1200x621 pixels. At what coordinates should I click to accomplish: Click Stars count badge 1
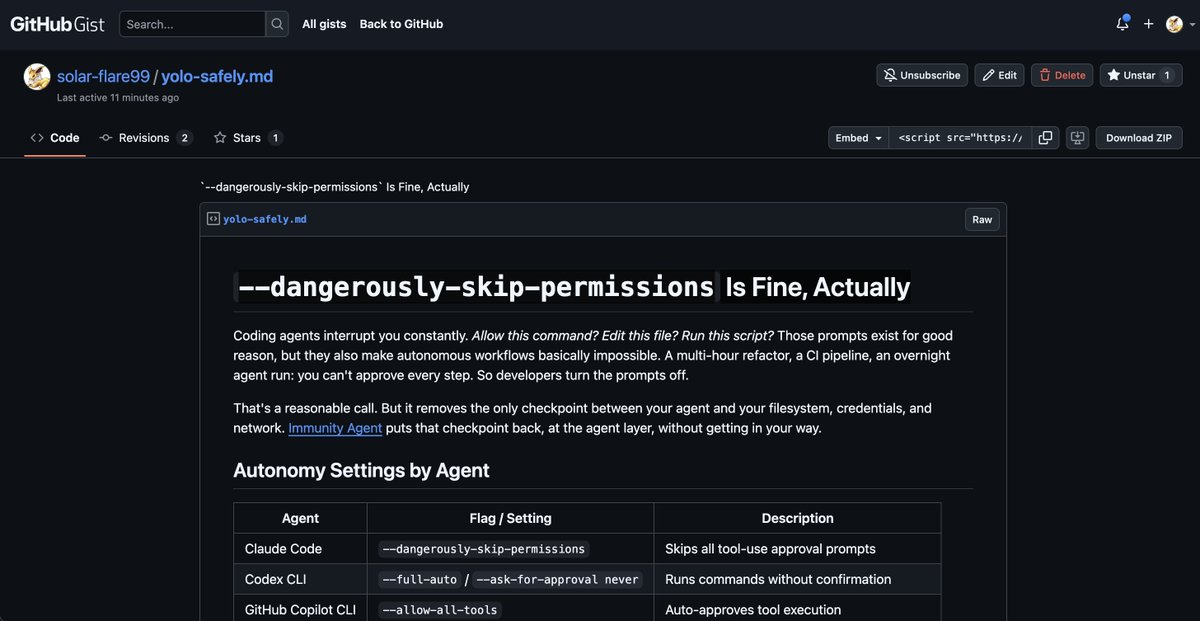(276, 138)
